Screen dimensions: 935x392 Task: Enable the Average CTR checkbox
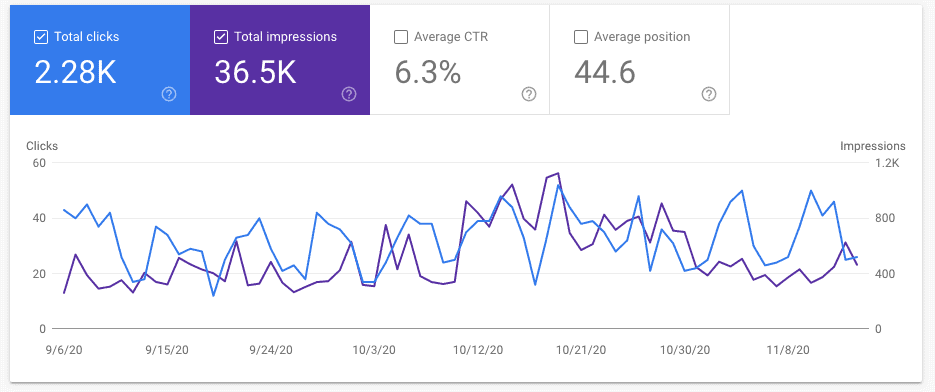coord(401,37)
